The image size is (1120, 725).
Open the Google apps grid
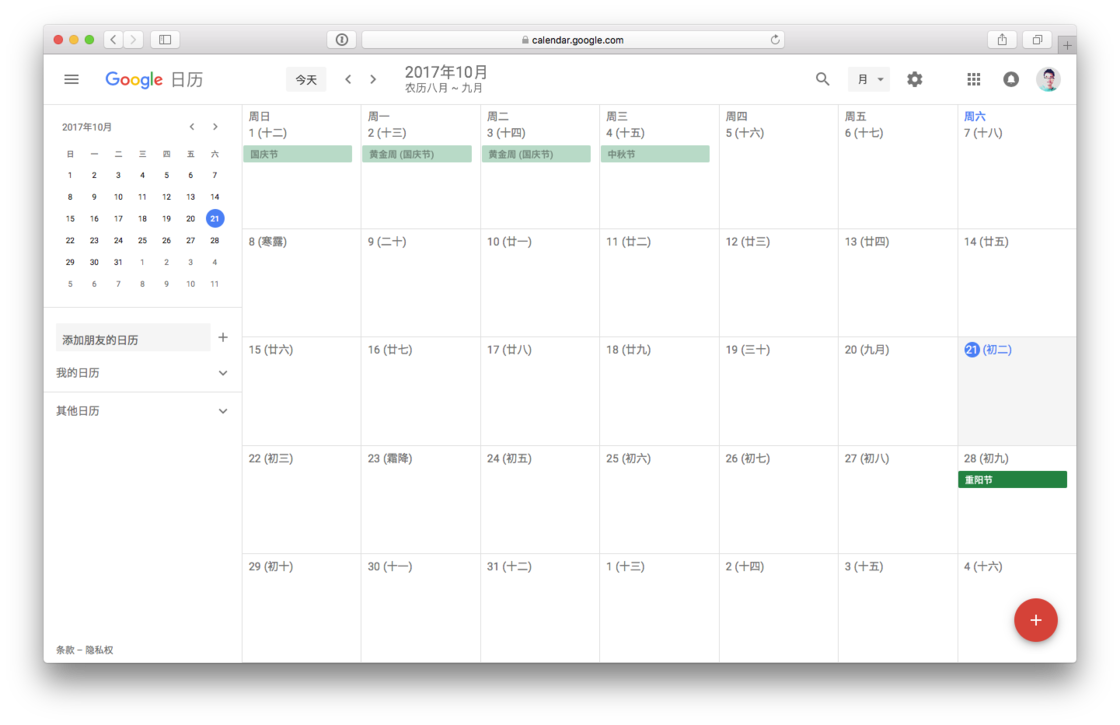(974, 79)
